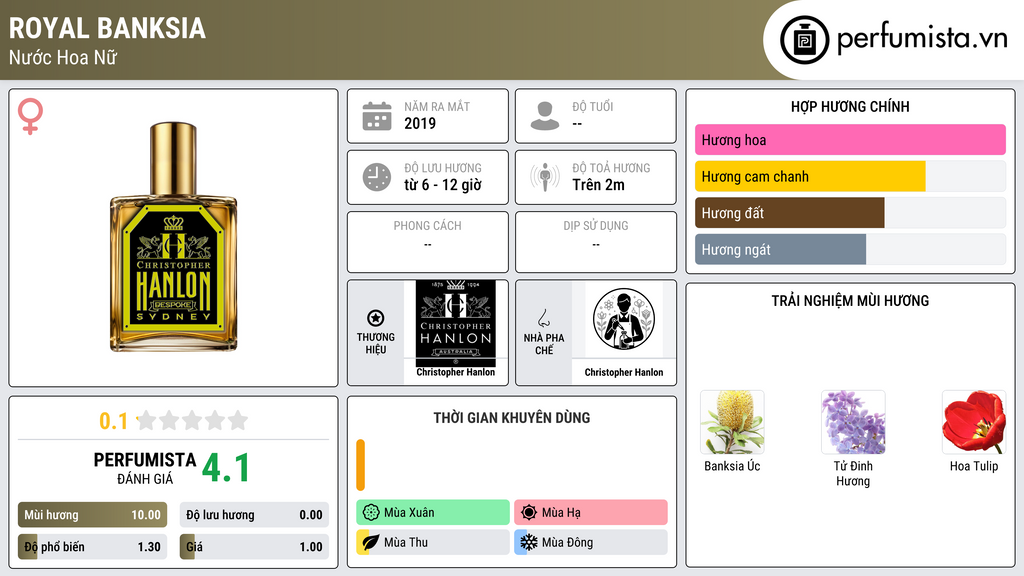Click the yellow Hương cam chanh bar
This screenshot has height=576, width=1024.
coord(810,176)
